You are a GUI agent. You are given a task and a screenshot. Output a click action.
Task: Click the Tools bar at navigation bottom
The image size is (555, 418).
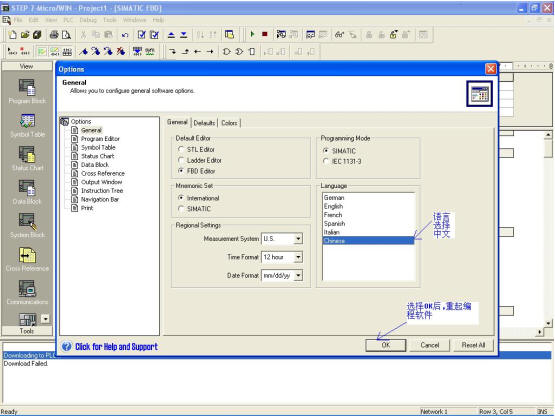click(27, 331)
